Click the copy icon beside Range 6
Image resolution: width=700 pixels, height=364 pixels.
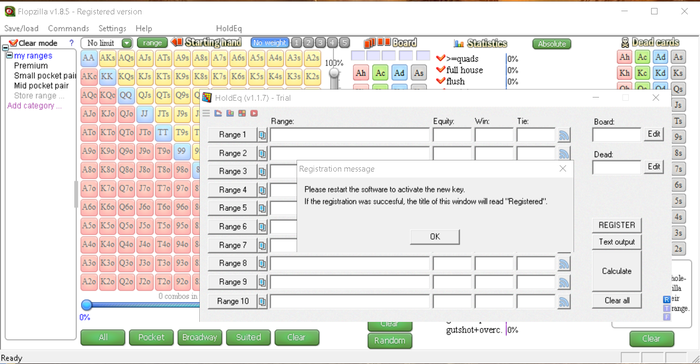[x=262, y=226]
